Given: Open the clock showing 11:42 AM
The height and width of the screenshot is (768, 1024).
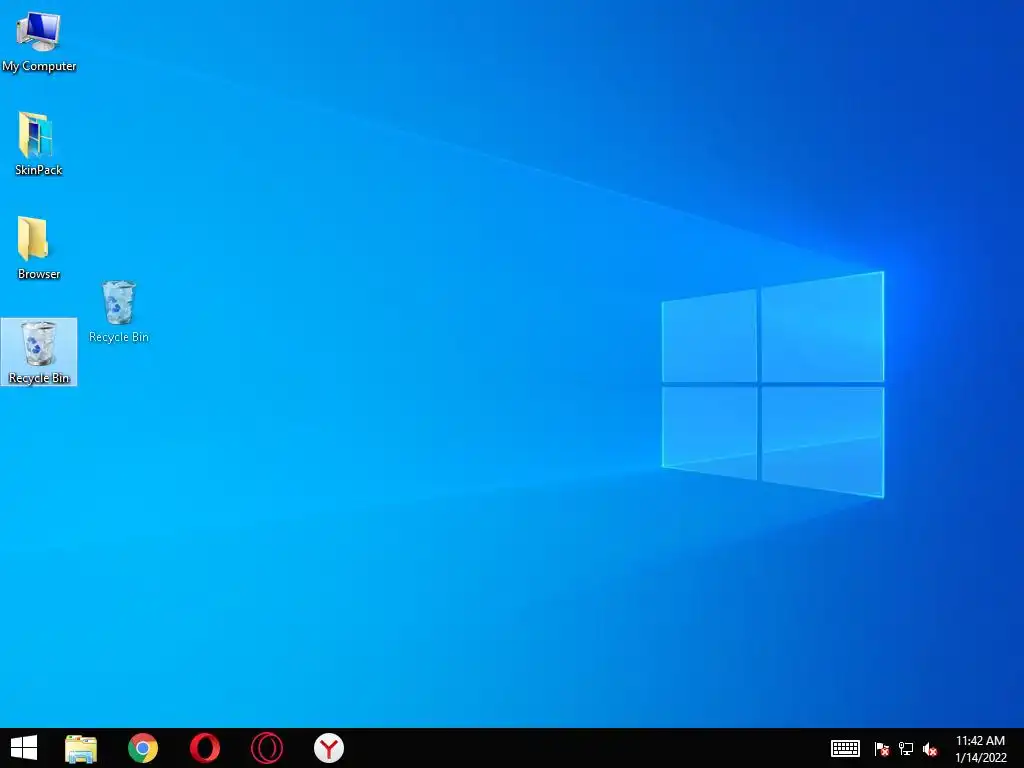Looking at the screenshot, I should click(980, 741).
